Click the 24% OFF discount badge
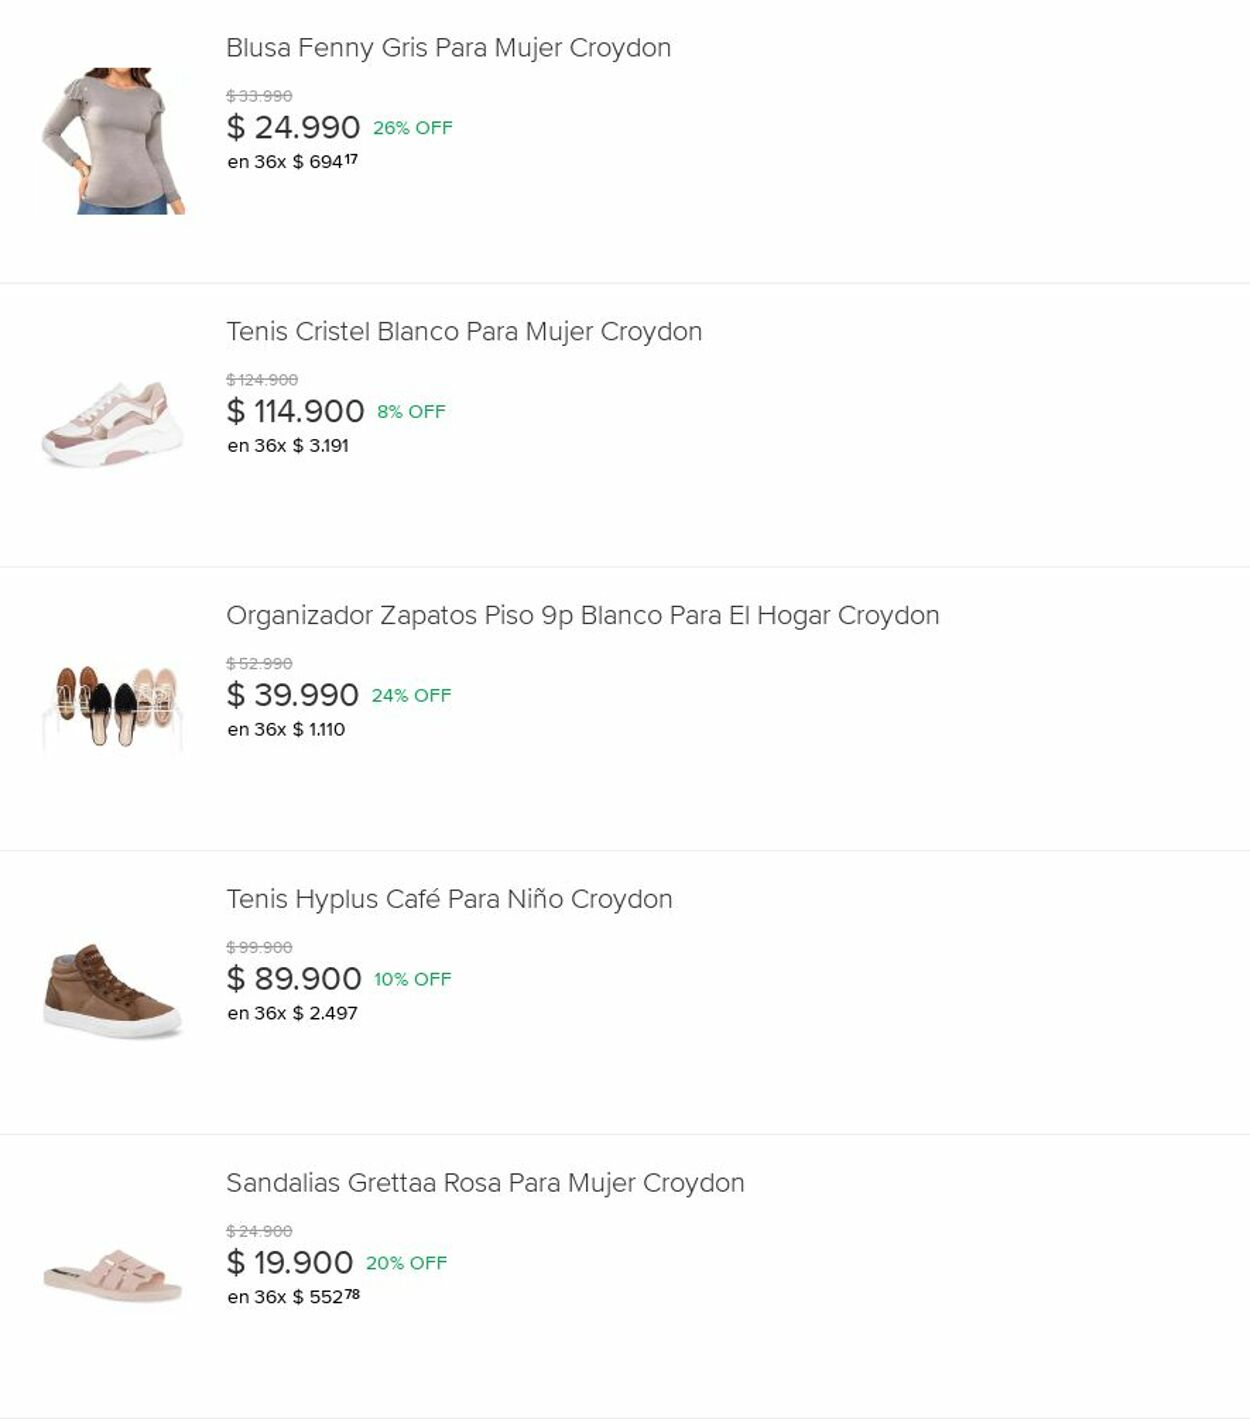The image size is (1250, 1419). [x=411, y=696]
